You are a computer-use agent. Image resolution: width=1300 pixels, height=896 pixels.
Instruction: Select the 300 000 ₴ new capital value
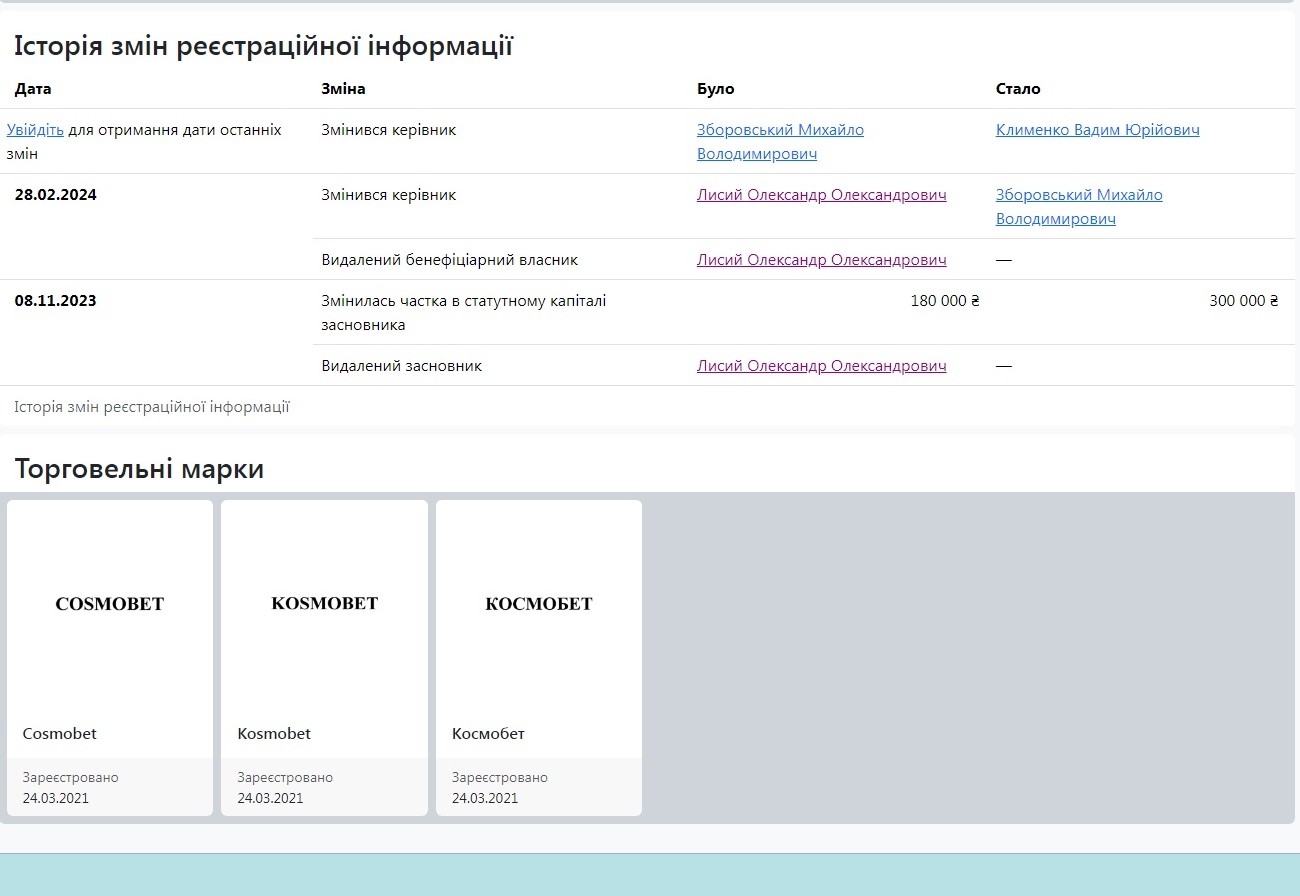(1243, 301)
